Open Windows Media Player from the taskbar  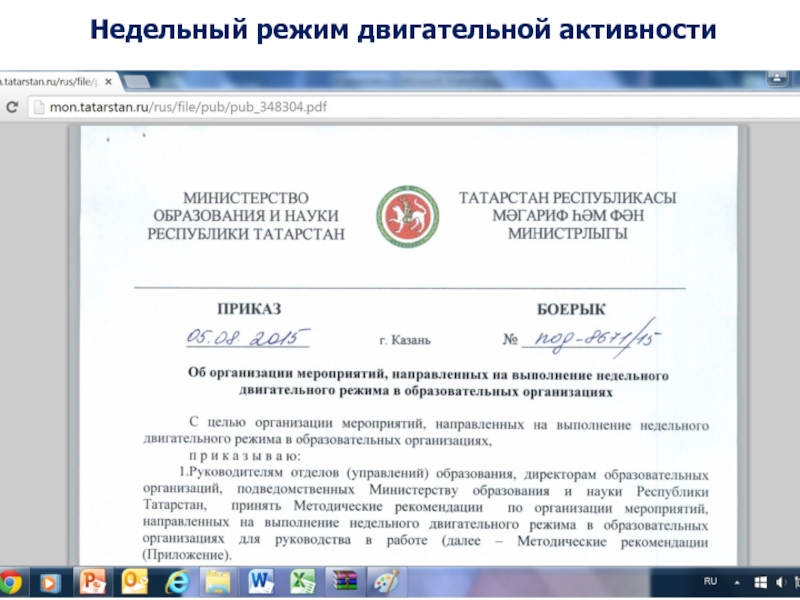click(x=49, y=583)
